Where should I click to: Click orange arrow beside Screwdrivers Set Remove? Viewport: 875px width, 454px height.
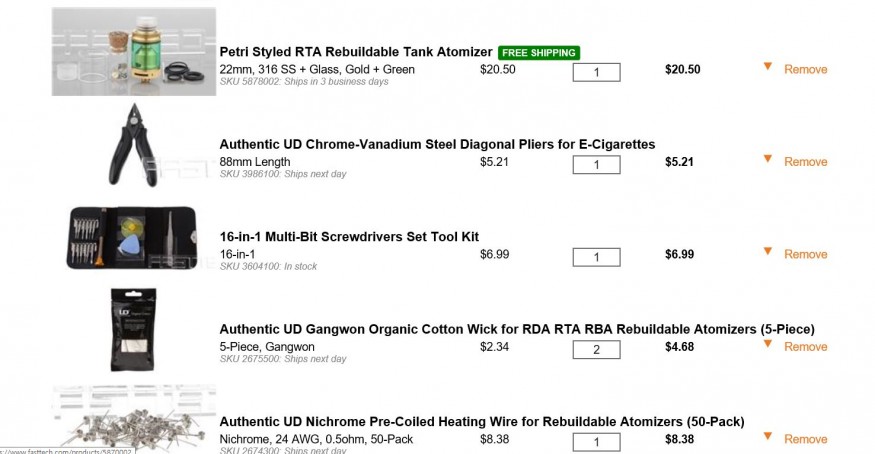(x=768, y=252)
